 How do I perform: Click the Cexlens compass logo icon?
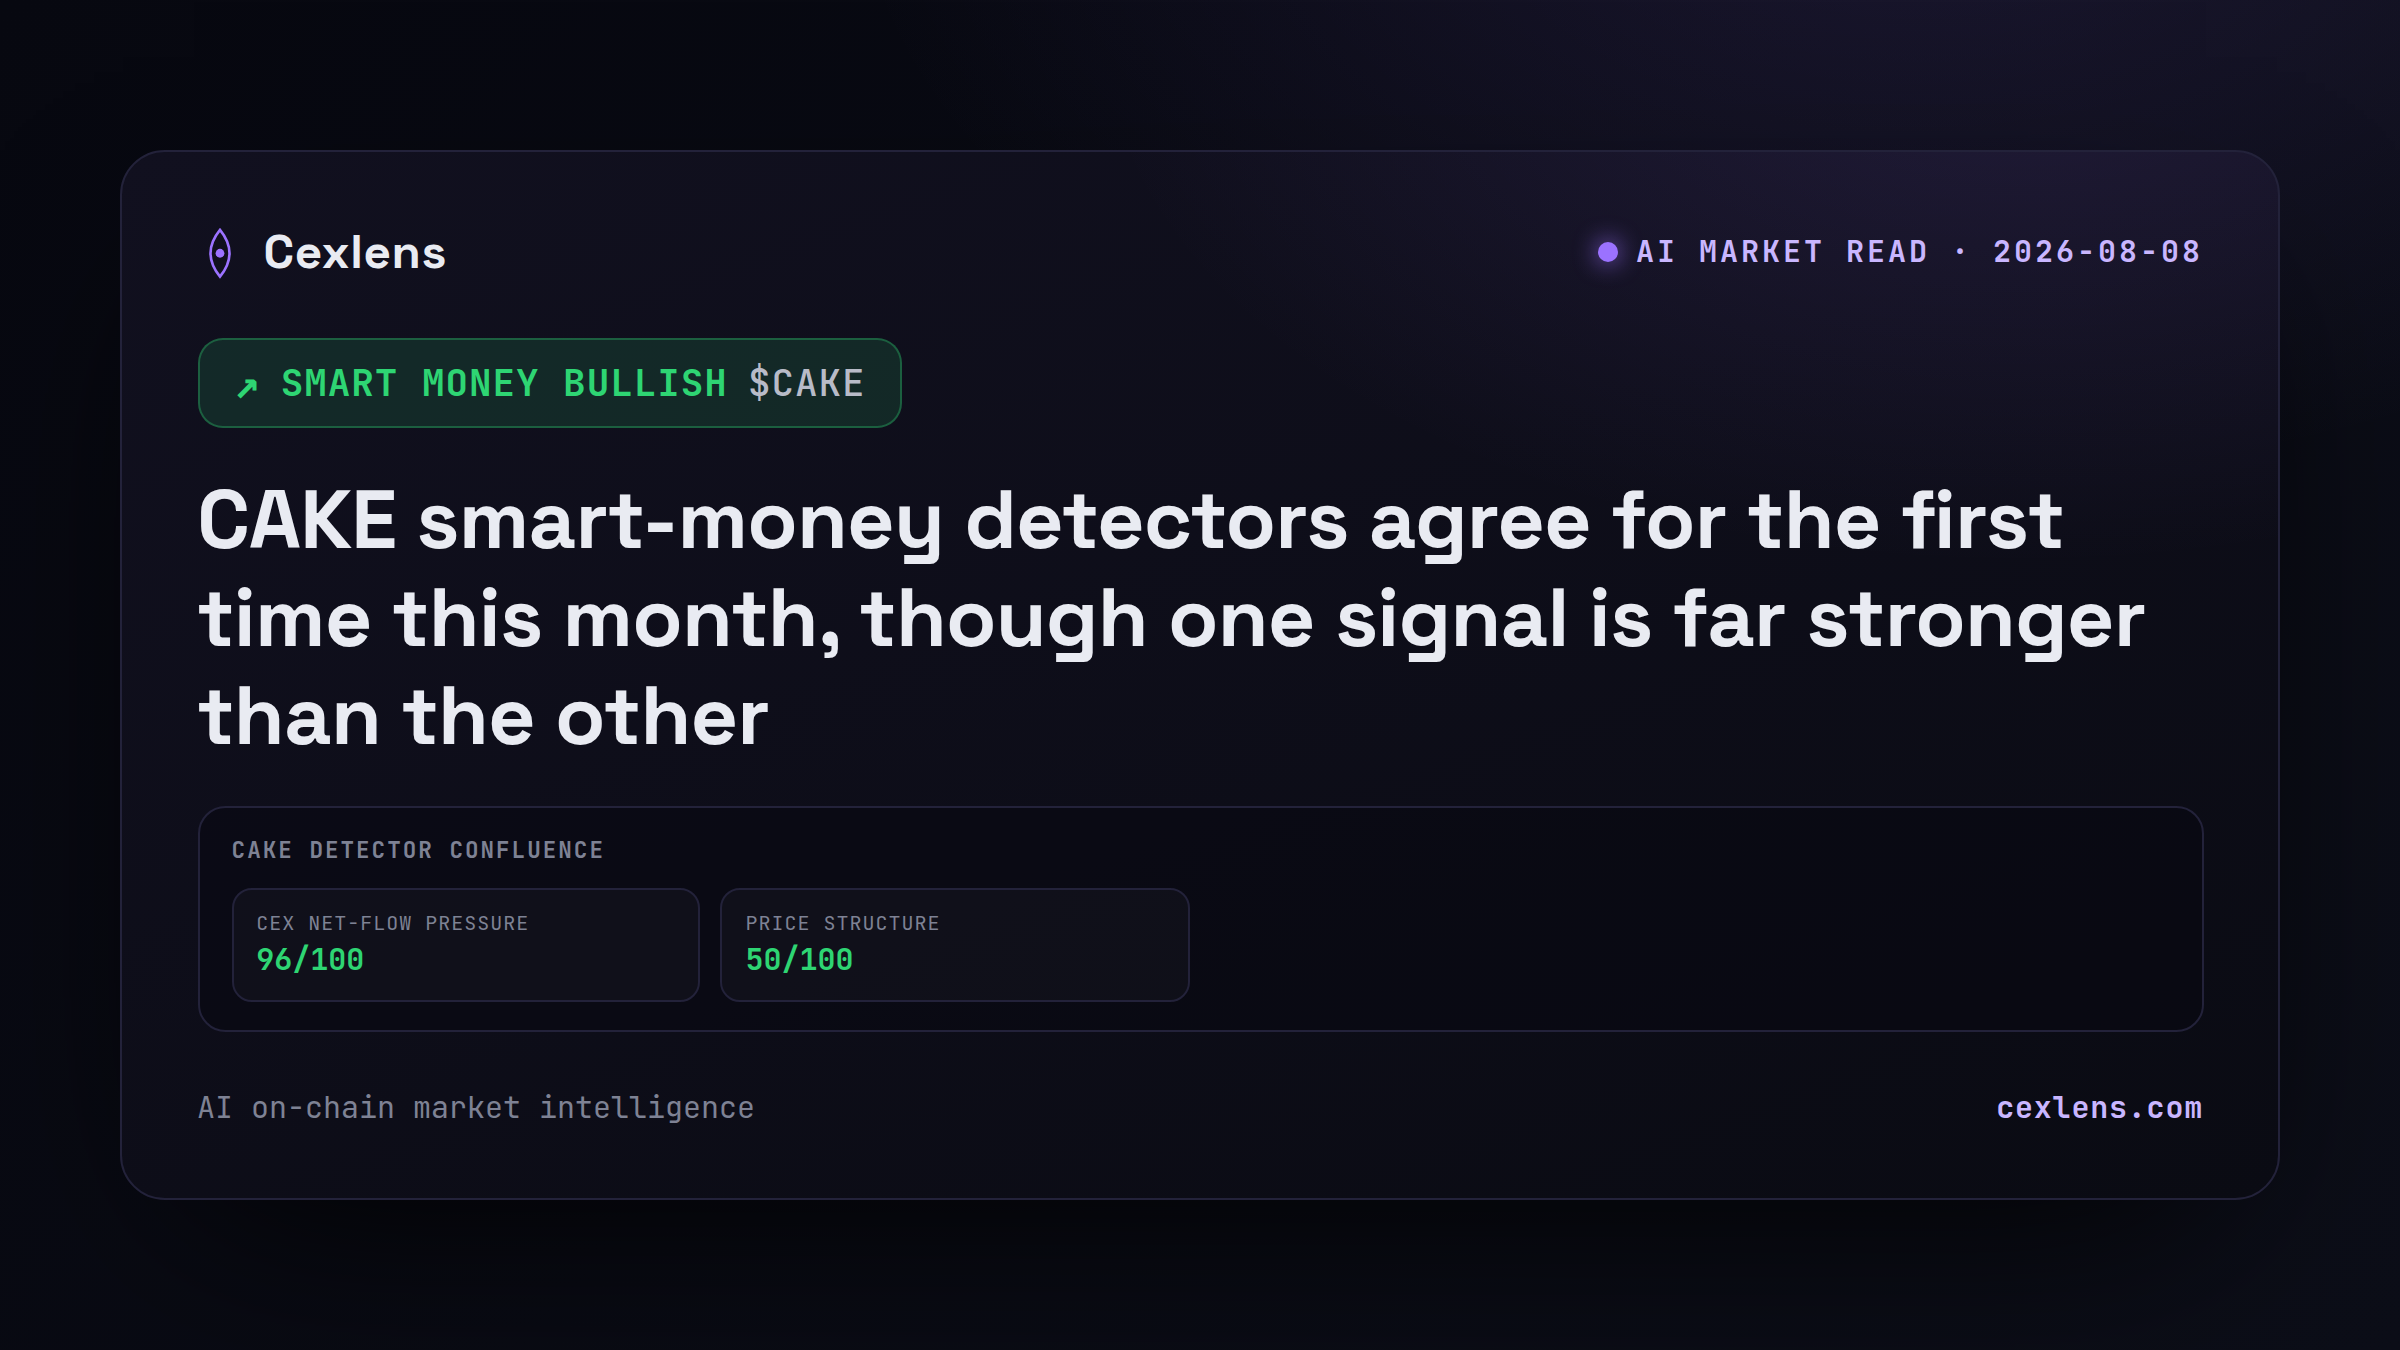pyautogui.click(x=220, y=253)
